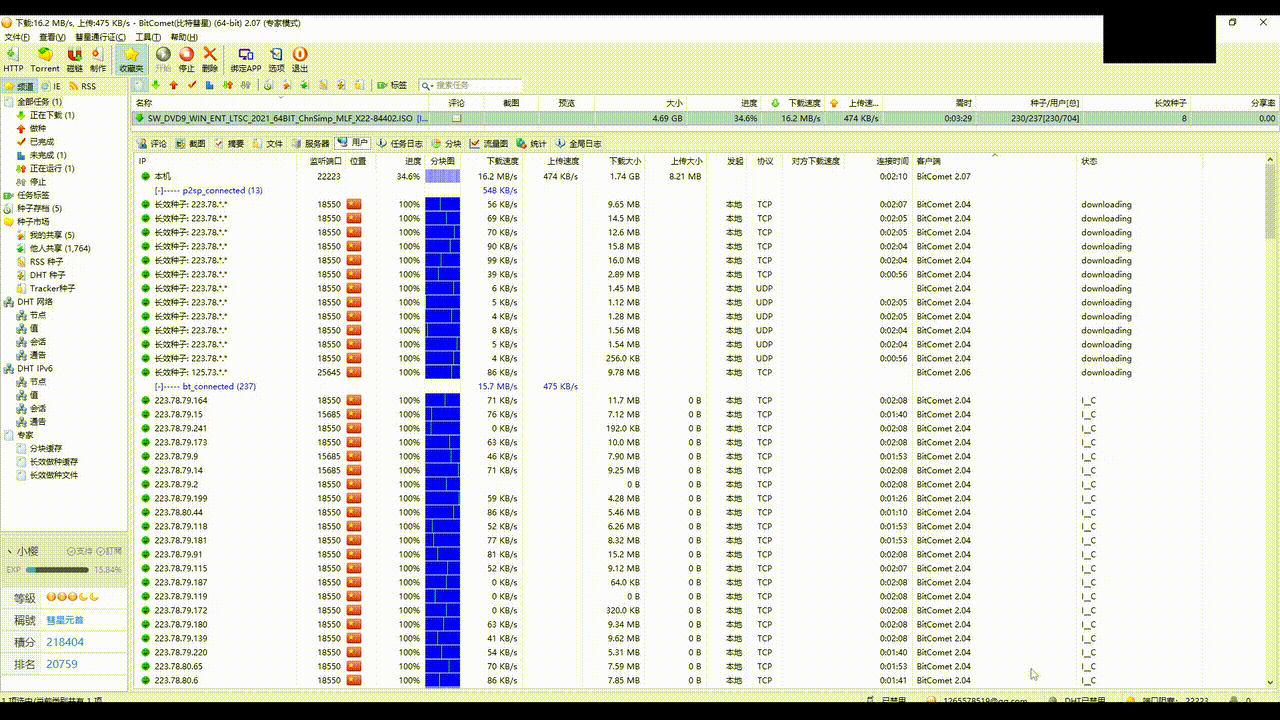The image size is (1280, 720).
Task: Open the 统计 detail tab
Action: tap(531, 144)
